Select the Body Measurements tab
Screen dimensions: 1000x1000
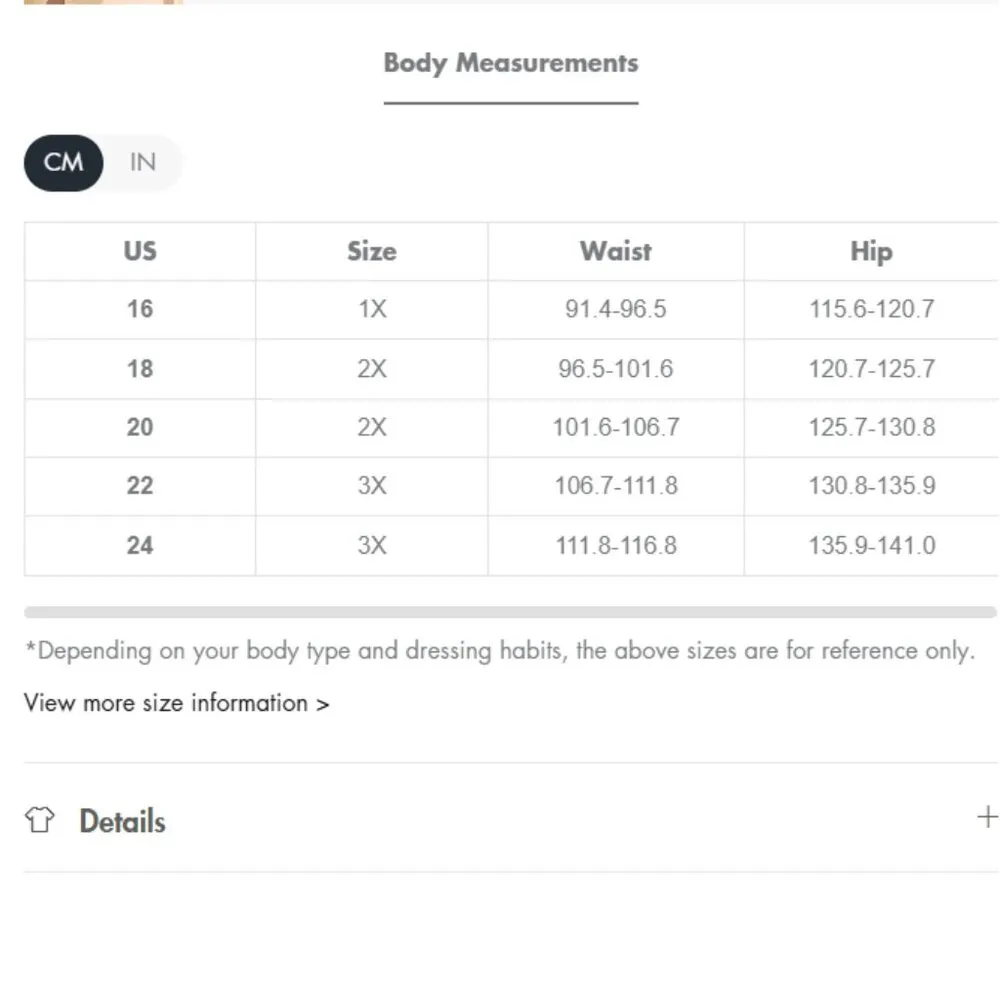coord(510,63)
